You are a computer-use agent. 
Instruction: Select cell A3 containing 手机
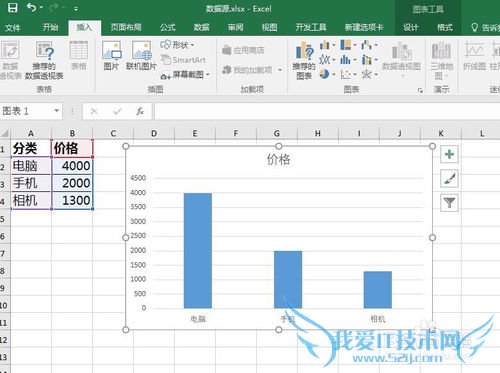[31, 183]
